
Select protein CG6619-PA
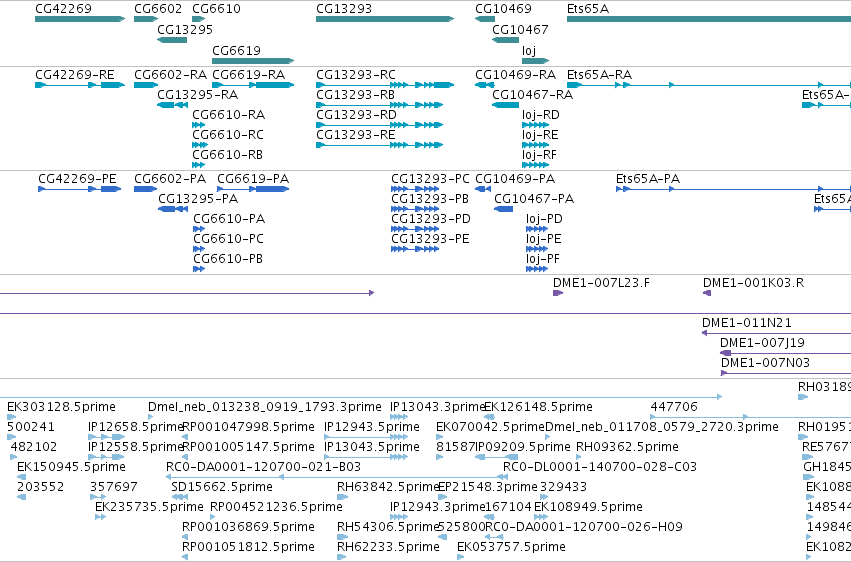click(253, 189)
